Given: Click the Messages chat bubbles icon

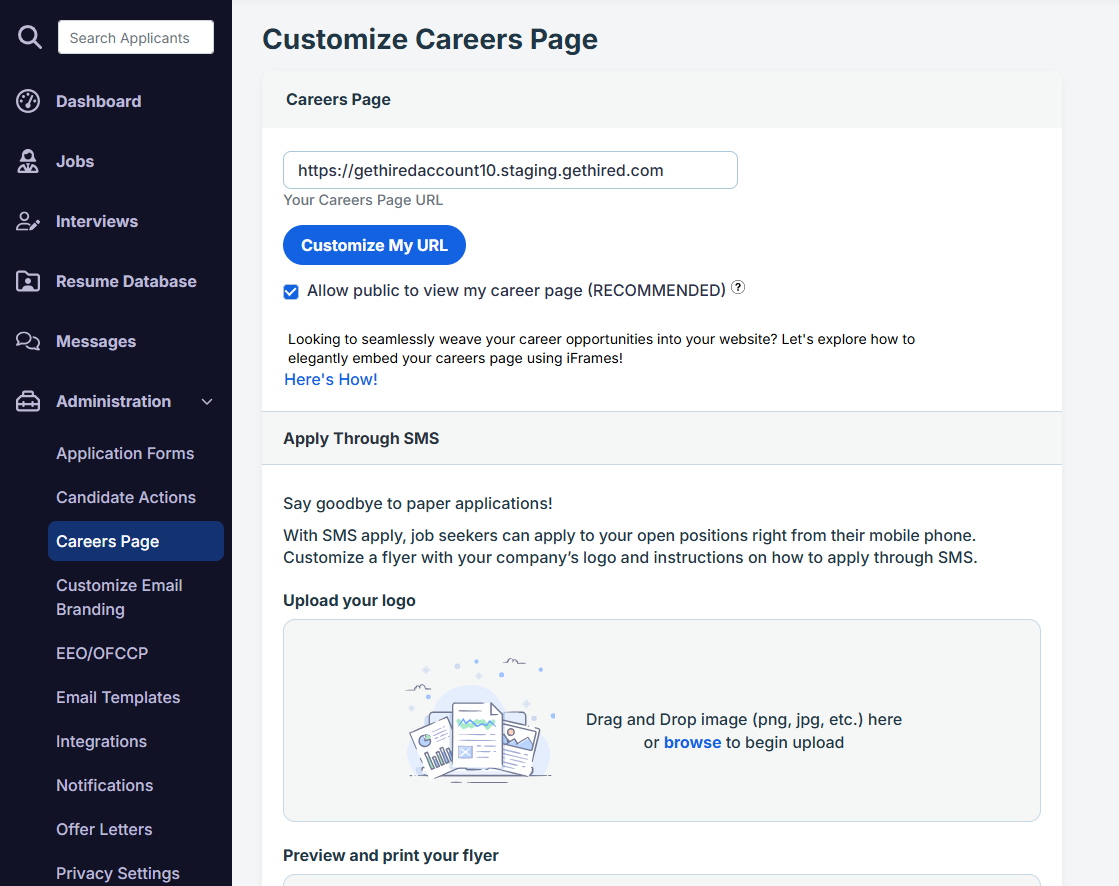Looking at the screenshot, I should pyautogui.click(x=28, y=341).
